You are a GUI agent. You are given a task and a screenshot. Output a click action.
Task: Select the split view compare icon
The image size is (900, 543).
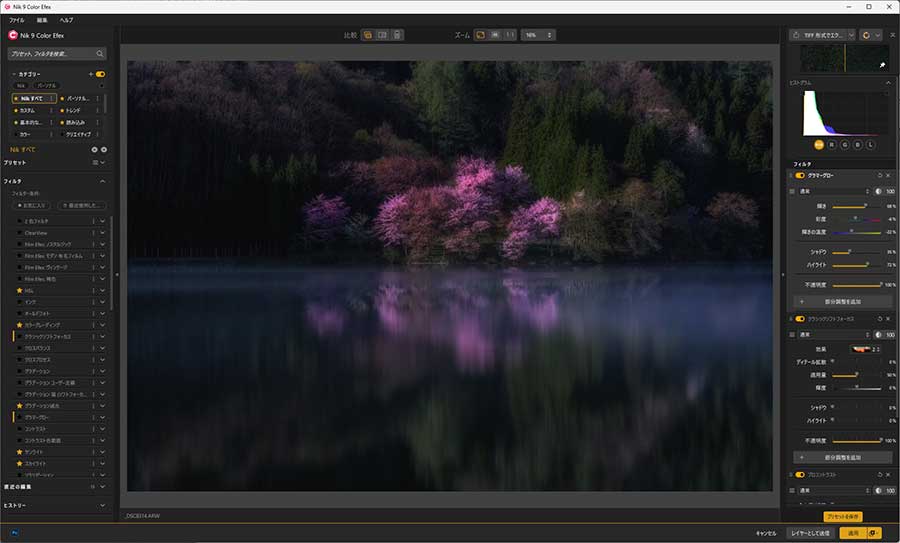(x=383, y=35)
